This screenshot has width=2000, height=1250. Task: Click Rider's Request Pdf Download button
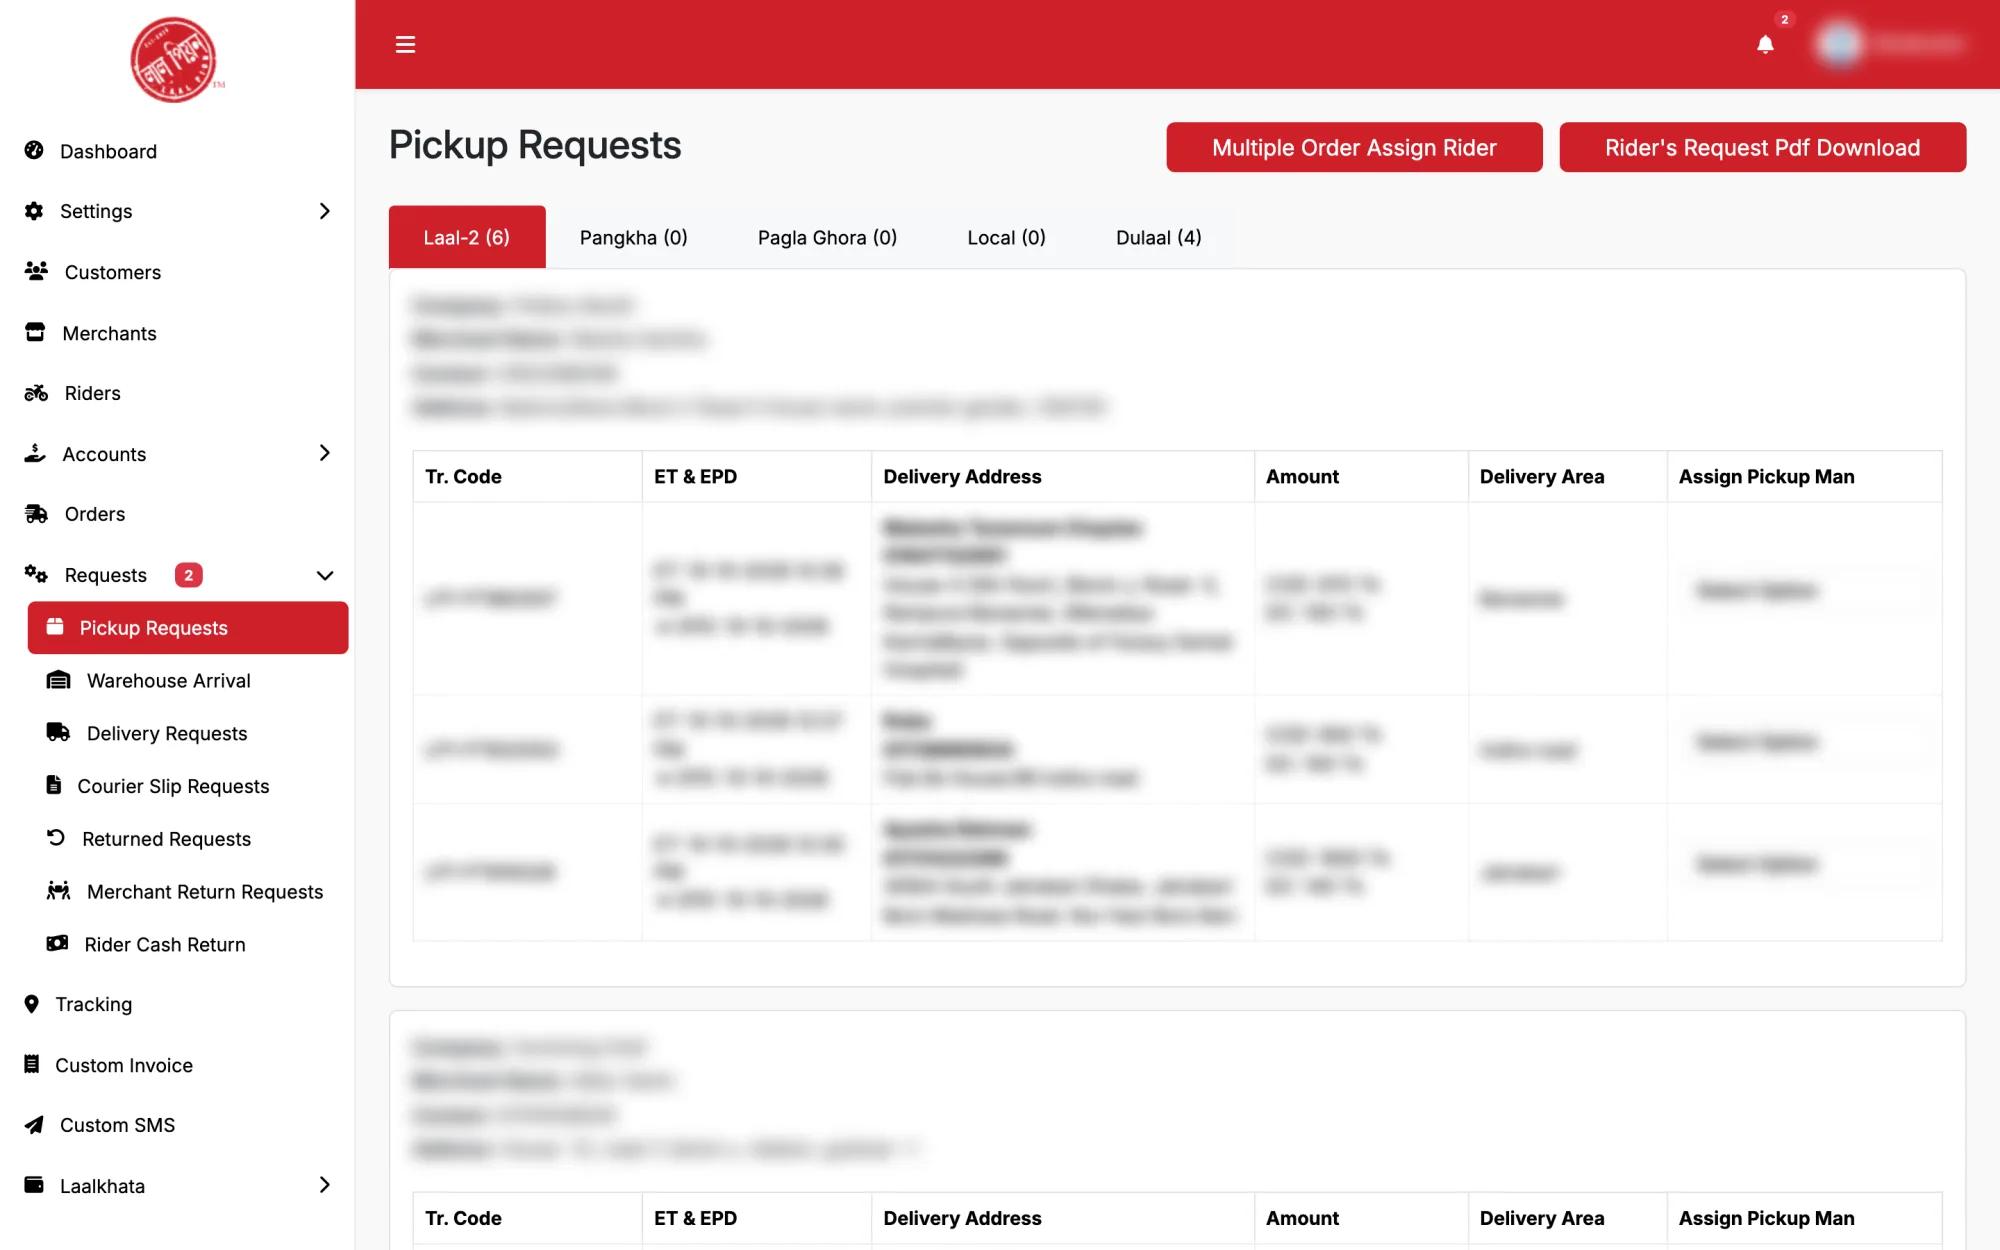tap(1762, 147)
